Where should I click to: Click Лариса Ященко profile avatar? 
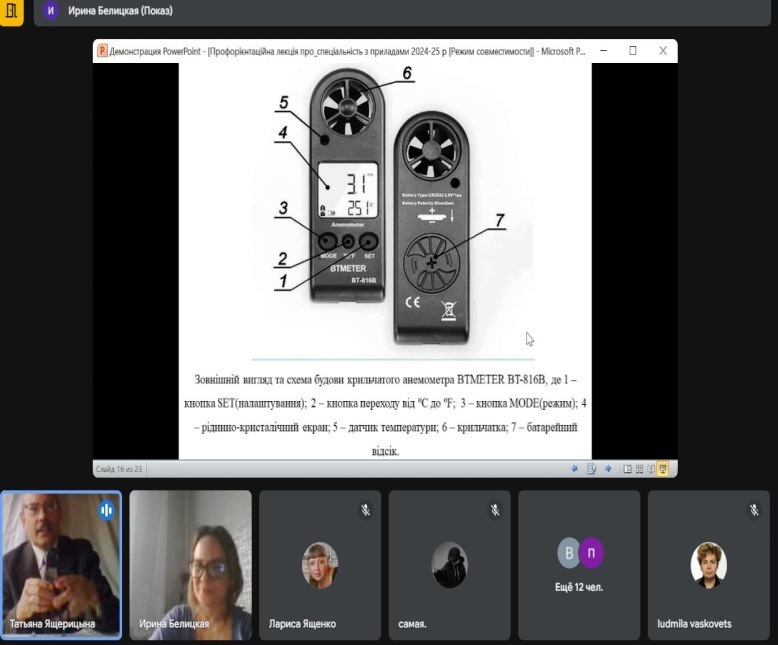(320, 565)
